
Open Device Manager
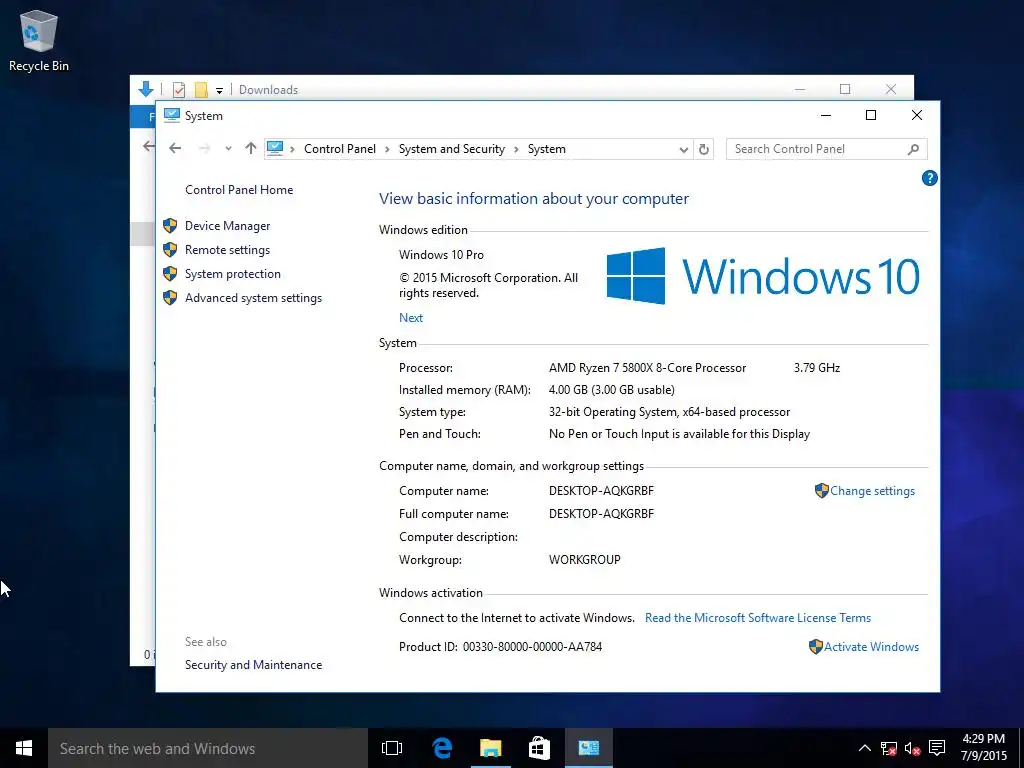click(x=227, y=226)
